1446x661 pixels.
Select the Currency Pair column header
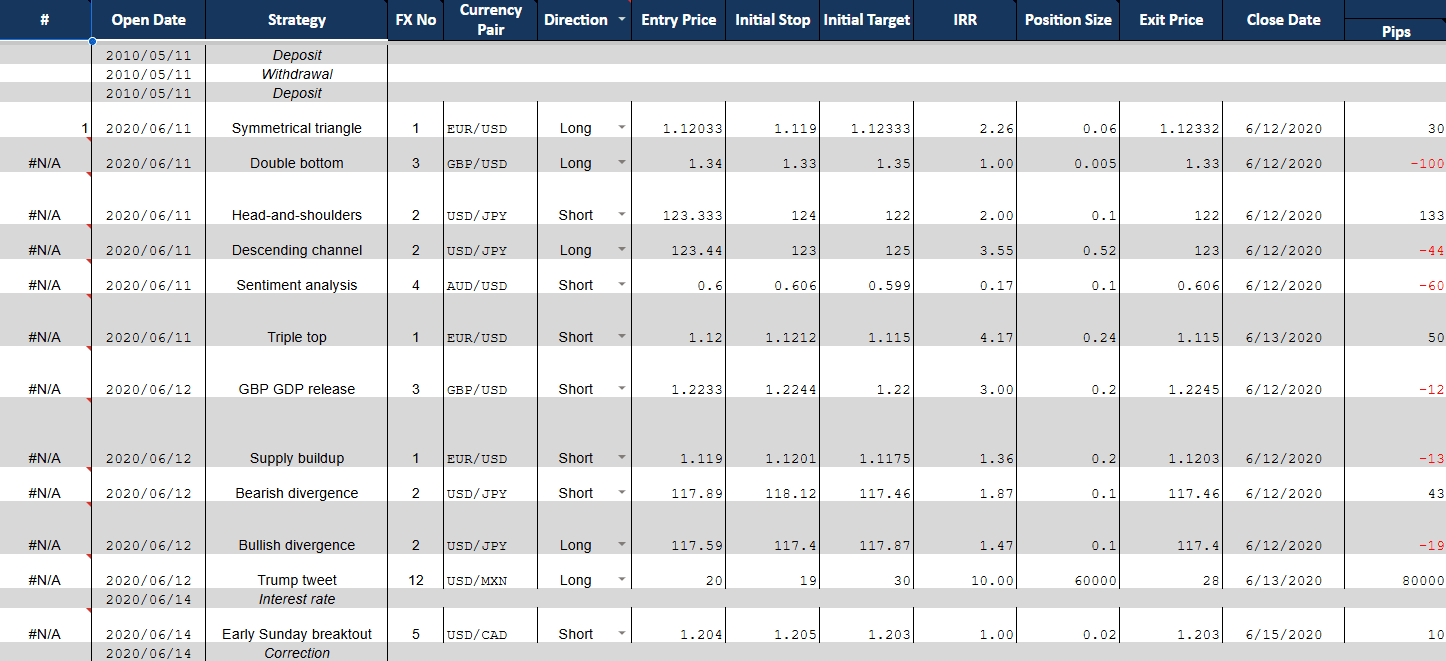(491, 20)
